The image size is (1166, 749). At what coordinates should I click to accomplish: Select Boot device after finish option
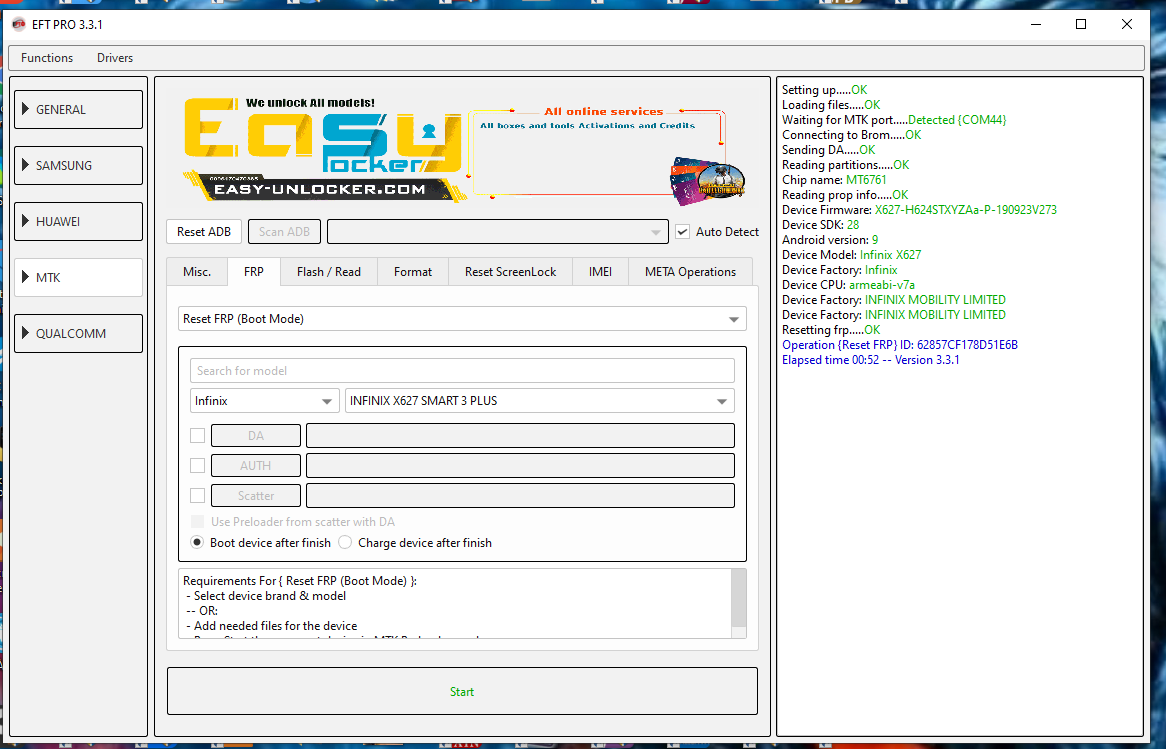tap(197, 542)
